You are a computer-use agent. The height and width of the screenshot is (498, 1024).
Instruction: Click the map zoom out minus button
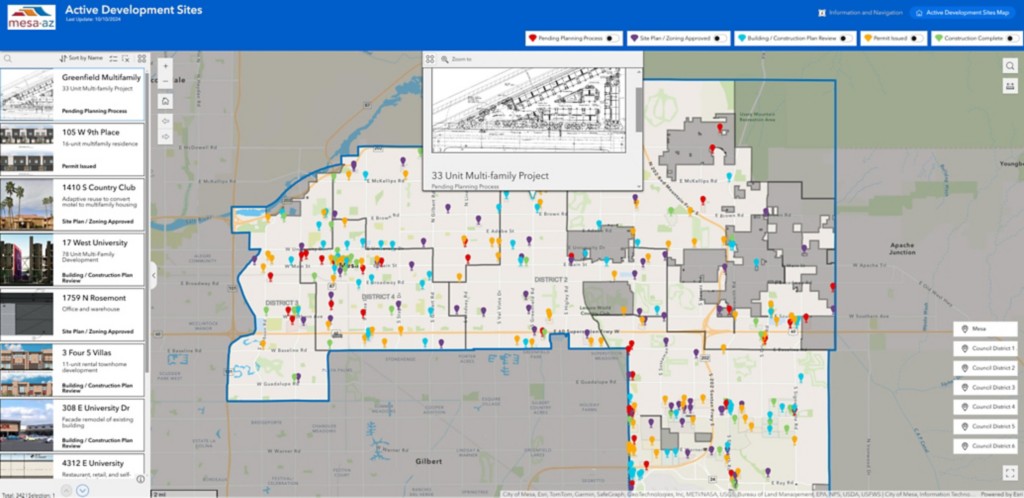pos(165,82)
